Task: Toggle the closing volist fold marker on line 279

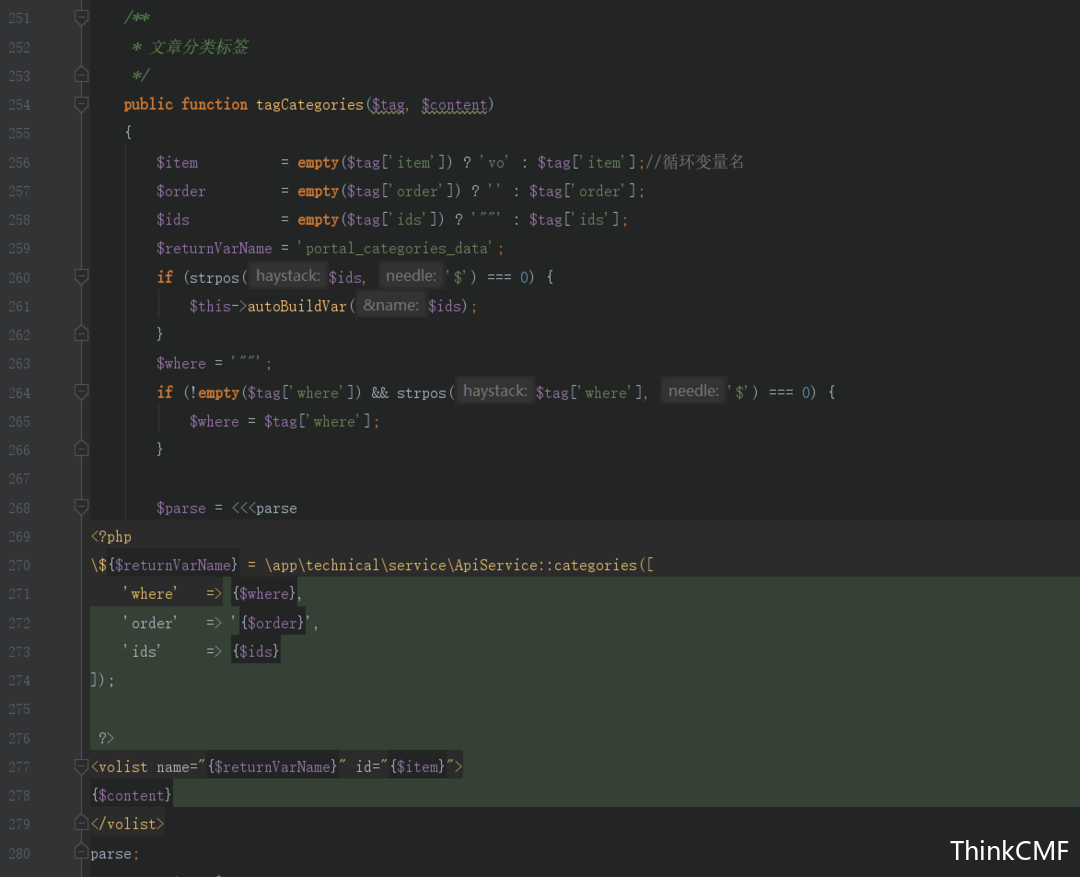Action: [x=81, y=823]
